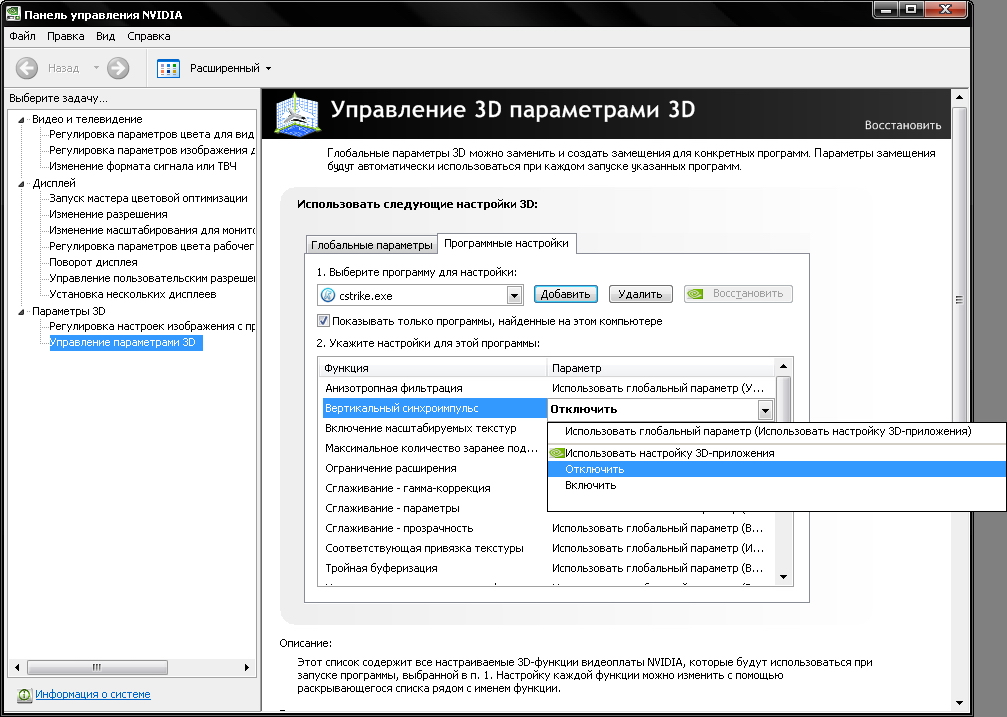Select Установка нескольких дисплеев tree item
Viewport: 1007px width, 717px height.
132,294
